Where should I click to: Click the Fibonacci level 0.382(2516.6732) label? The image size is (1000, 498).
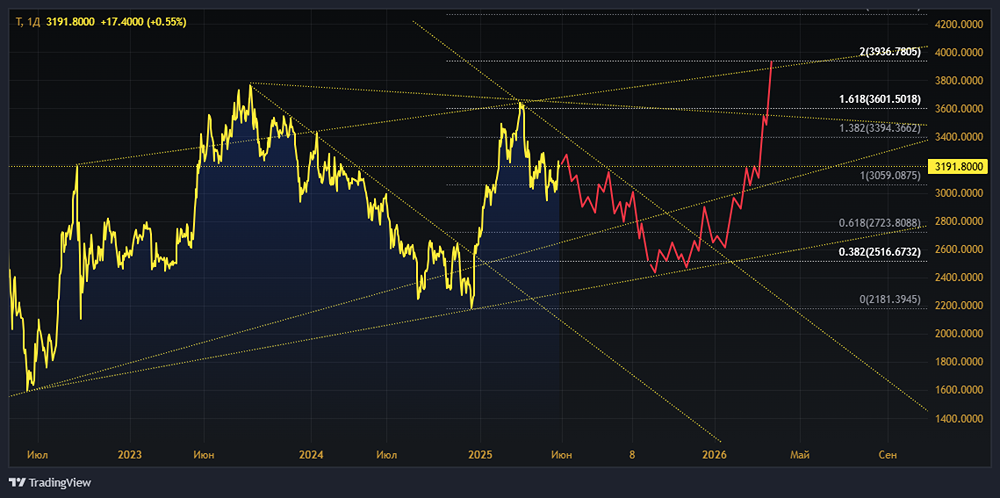880,253
